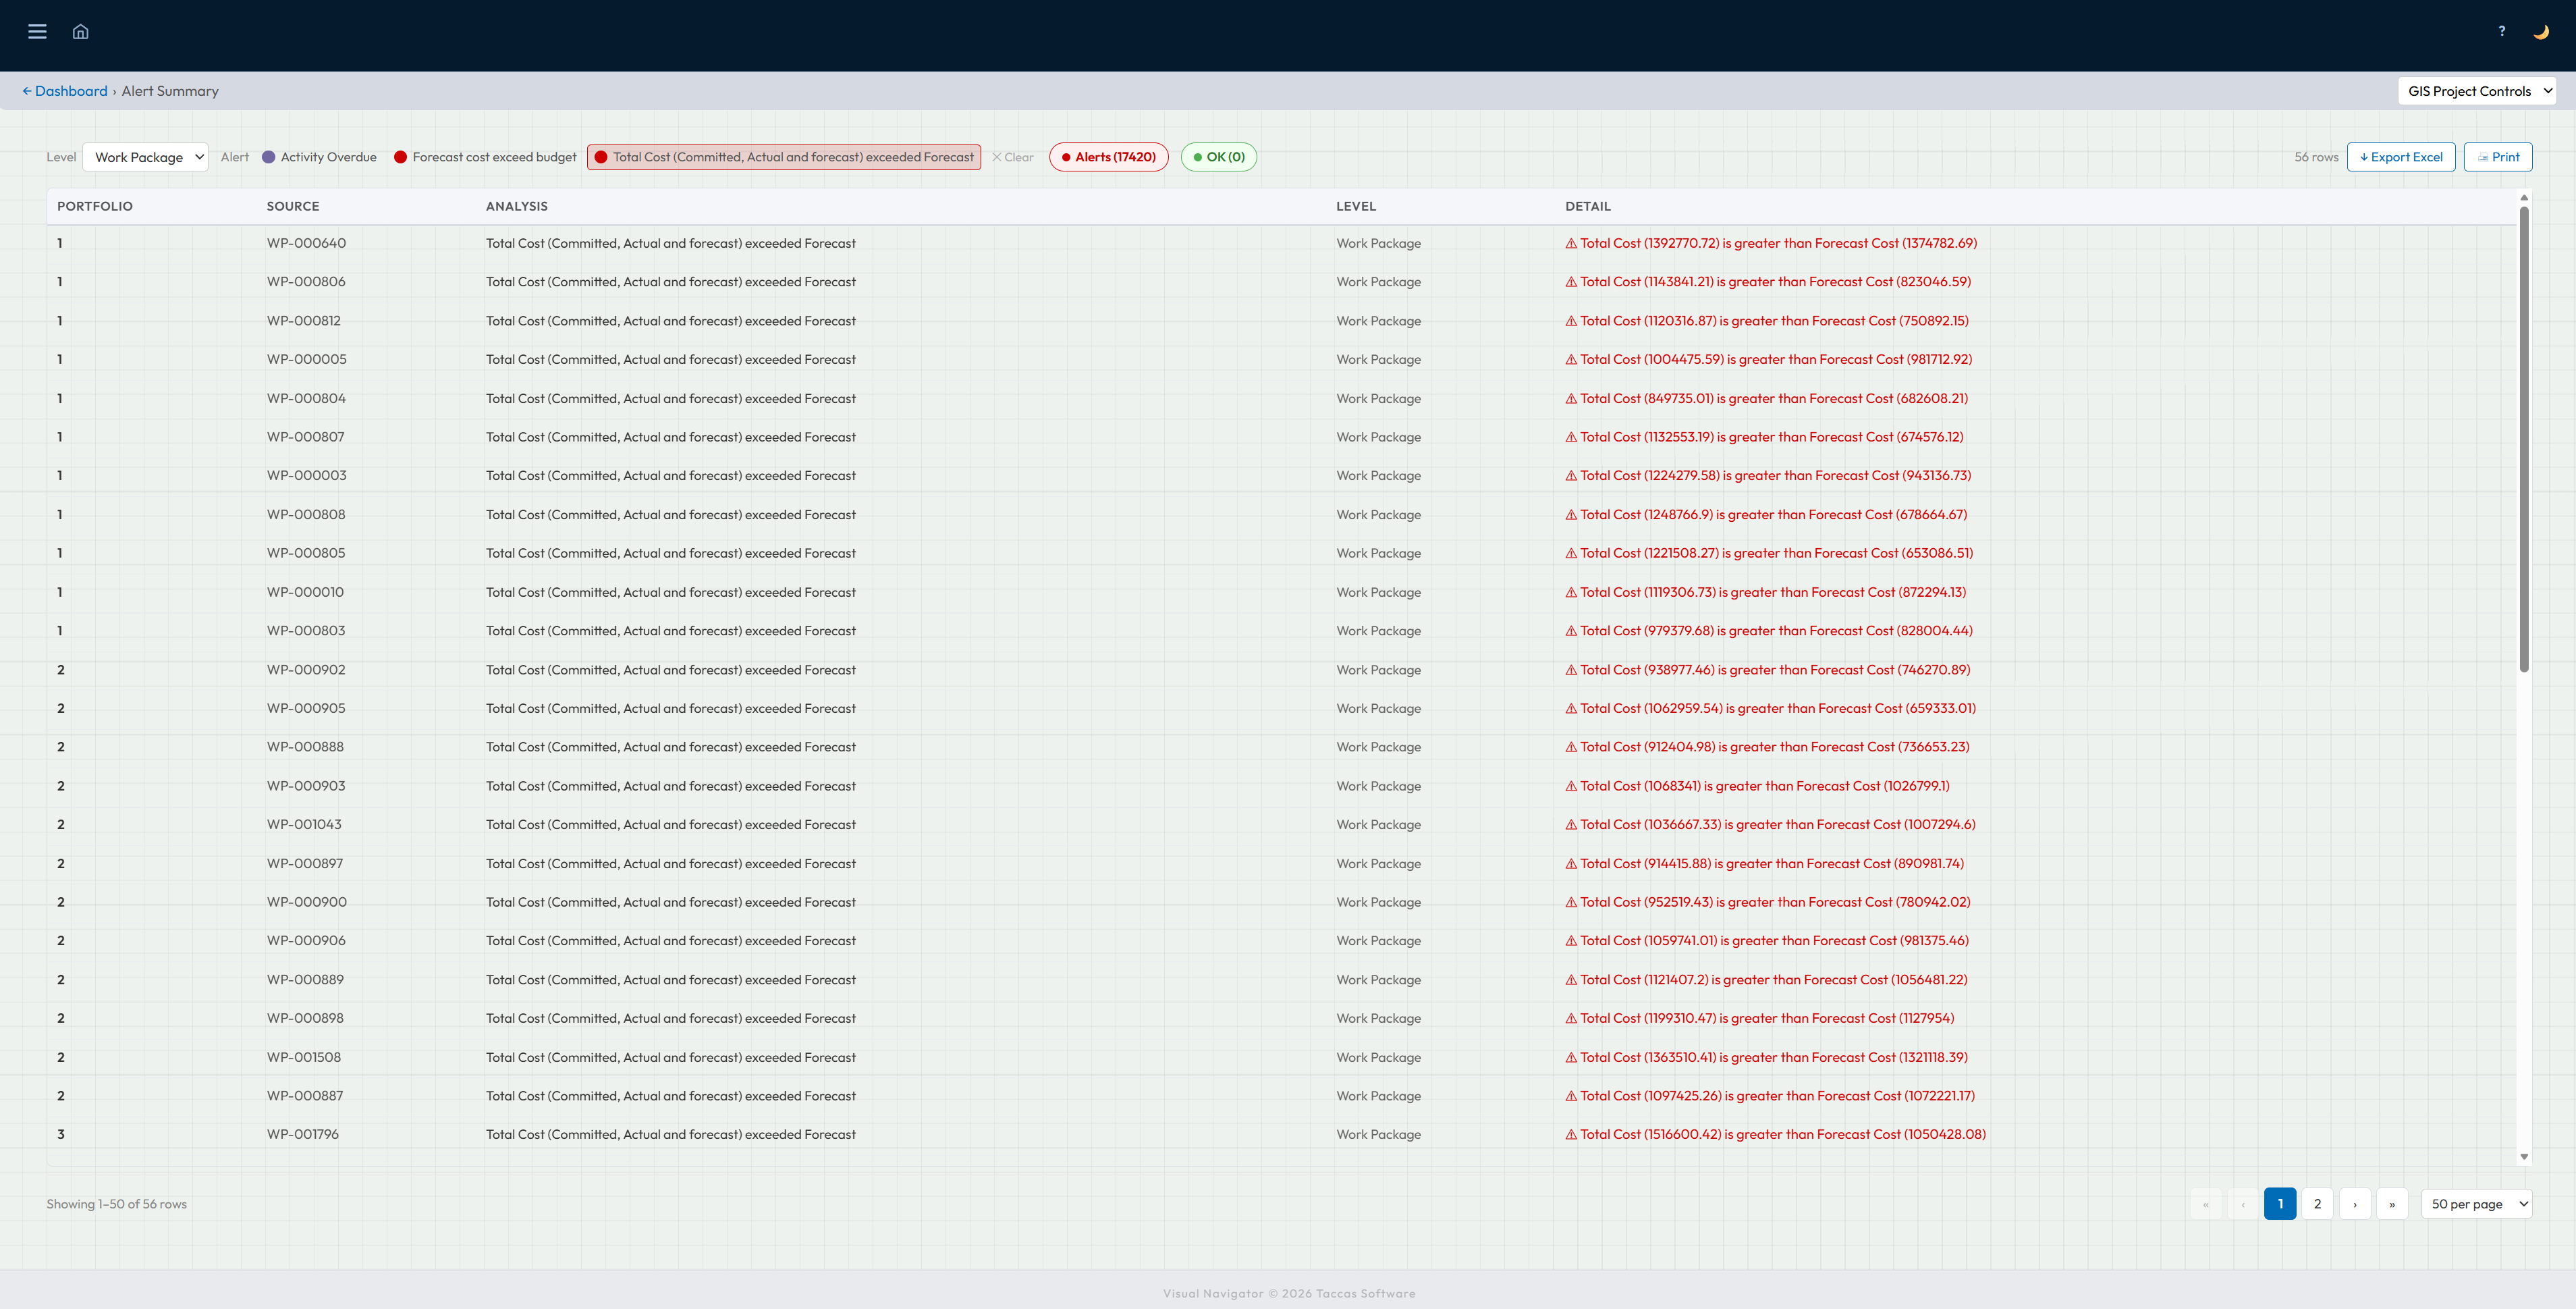Screen dimensions: 2576x1309
Task: Print the alert summary
Action: pos(2497,157)
